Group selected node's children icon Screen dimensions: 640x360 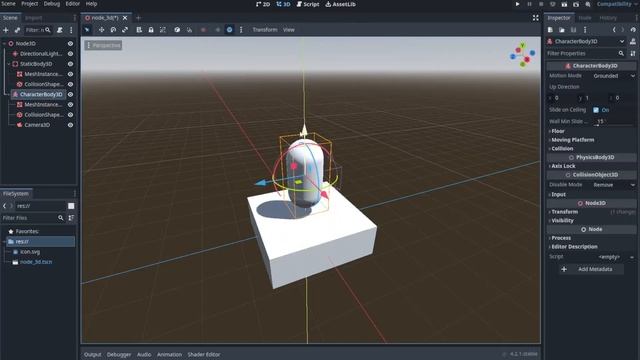tap(163, 30)
